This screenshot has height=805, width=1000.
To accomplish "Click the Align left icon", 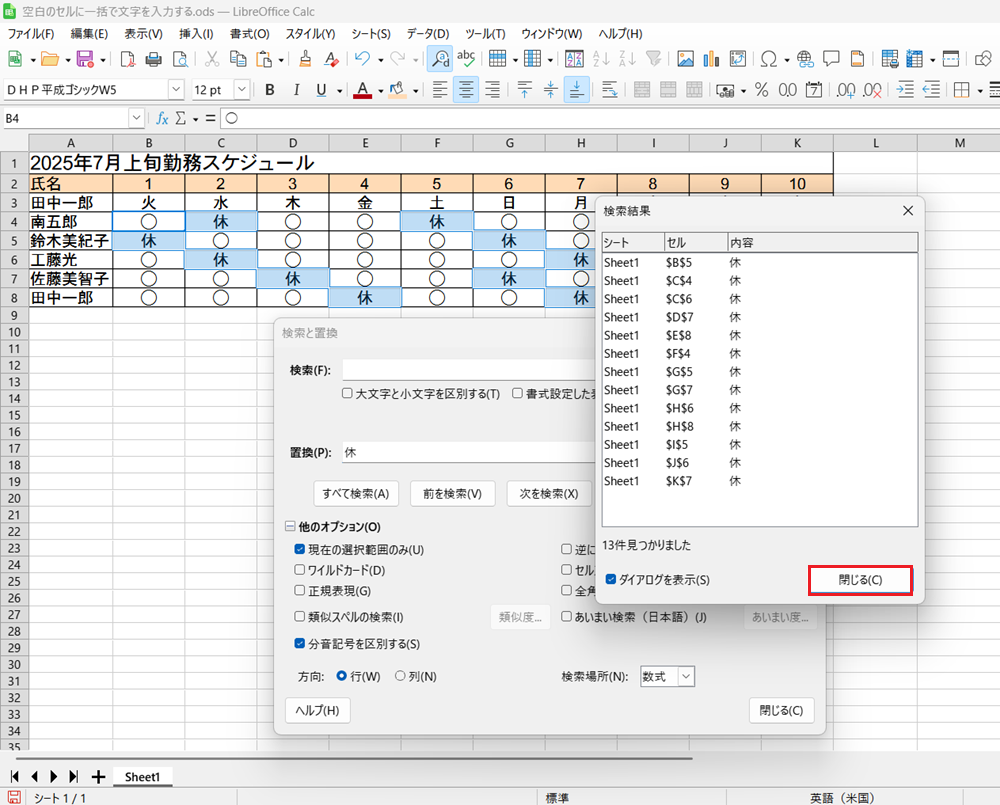I will point(439,90).
